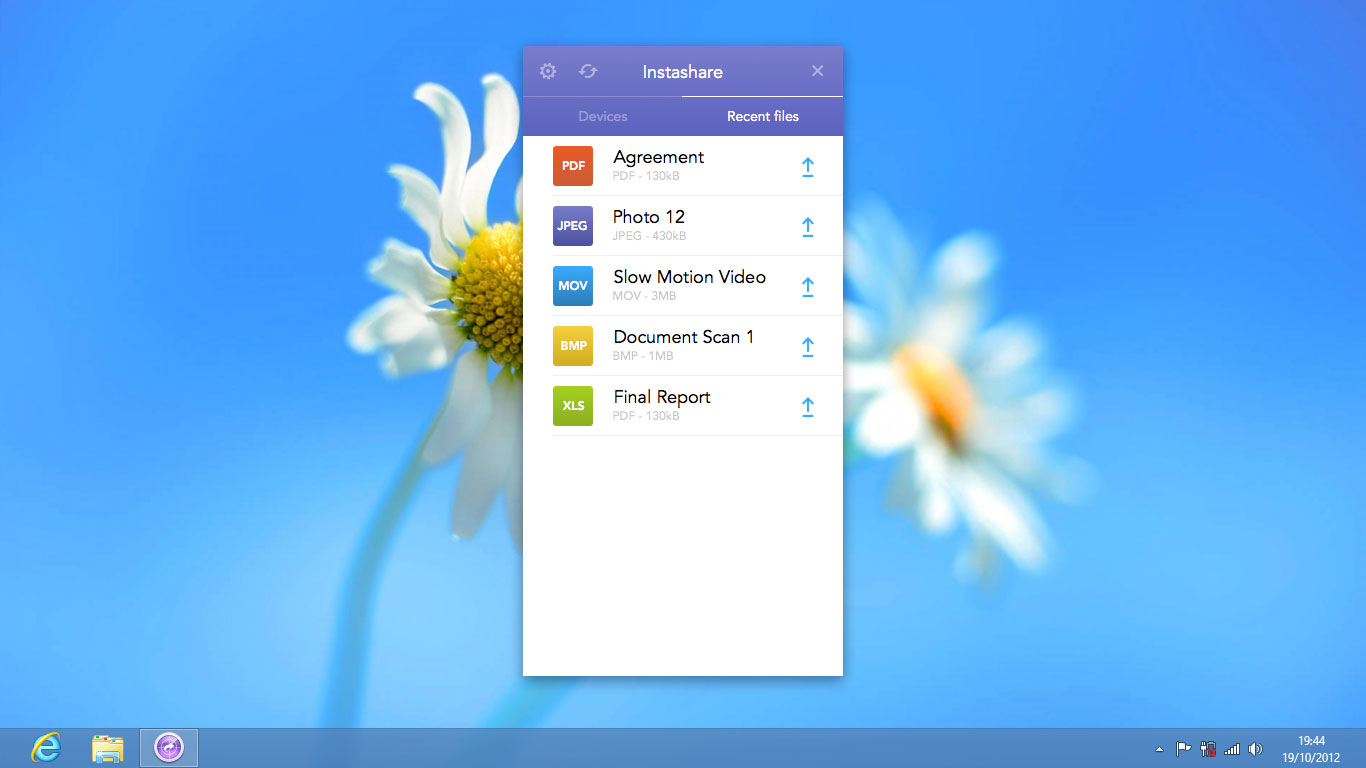Screen dimensions: 1366x768
Task: Select the "Photo 12" file name
Action: click(x=649, y=217)
